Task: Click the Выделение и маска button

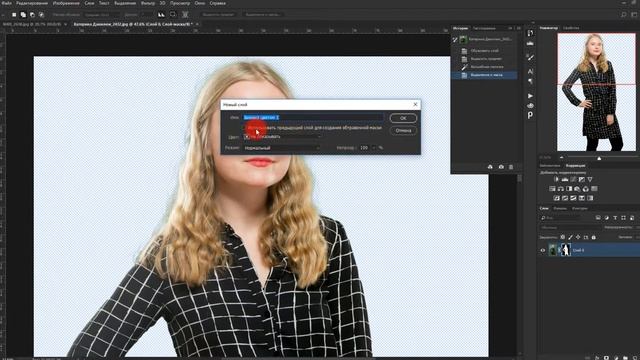Action: coord(262,15)
